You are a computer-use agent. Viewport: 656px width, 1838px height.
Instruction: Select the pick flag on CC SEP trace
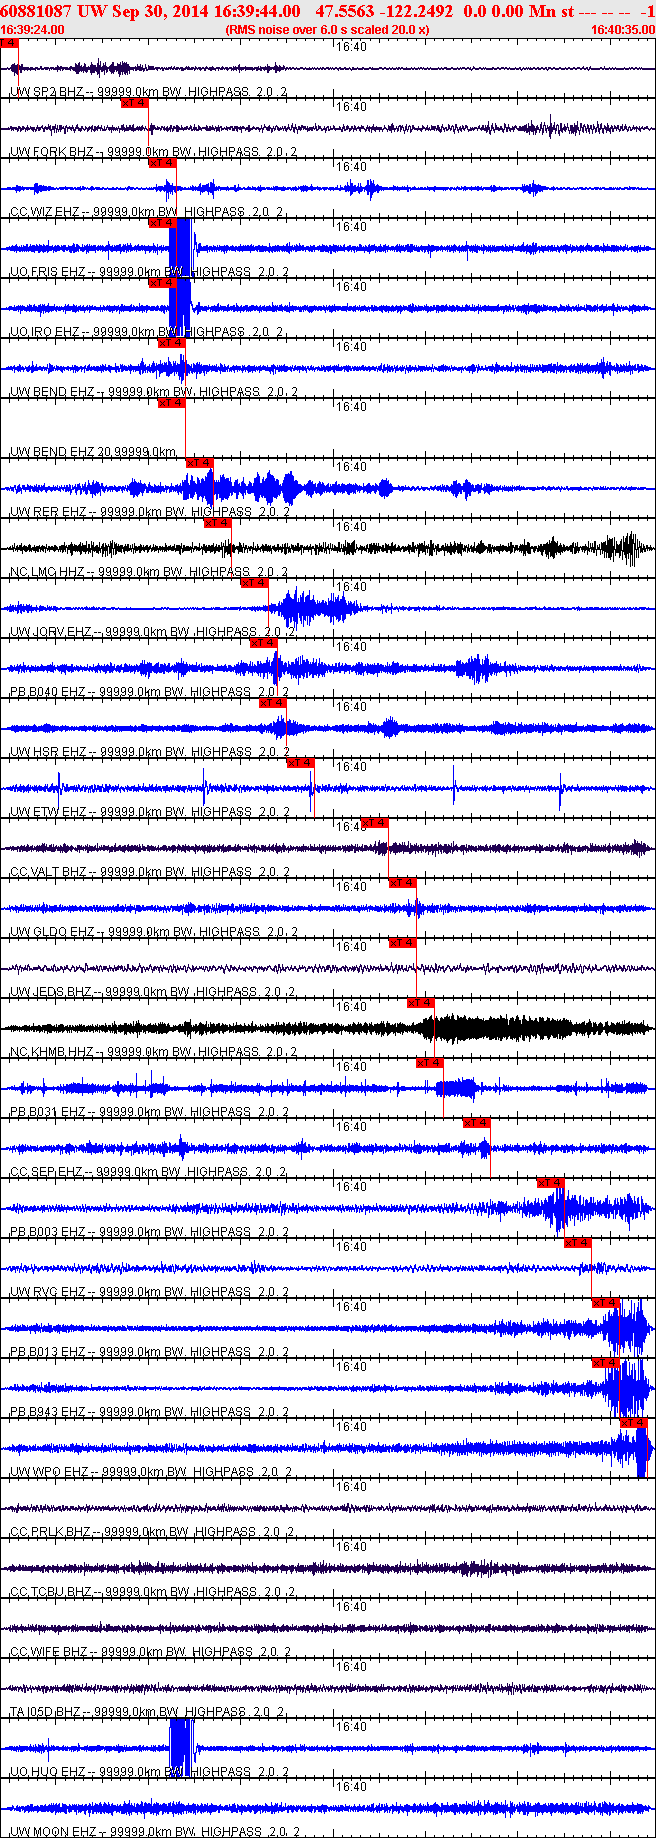477,1123
